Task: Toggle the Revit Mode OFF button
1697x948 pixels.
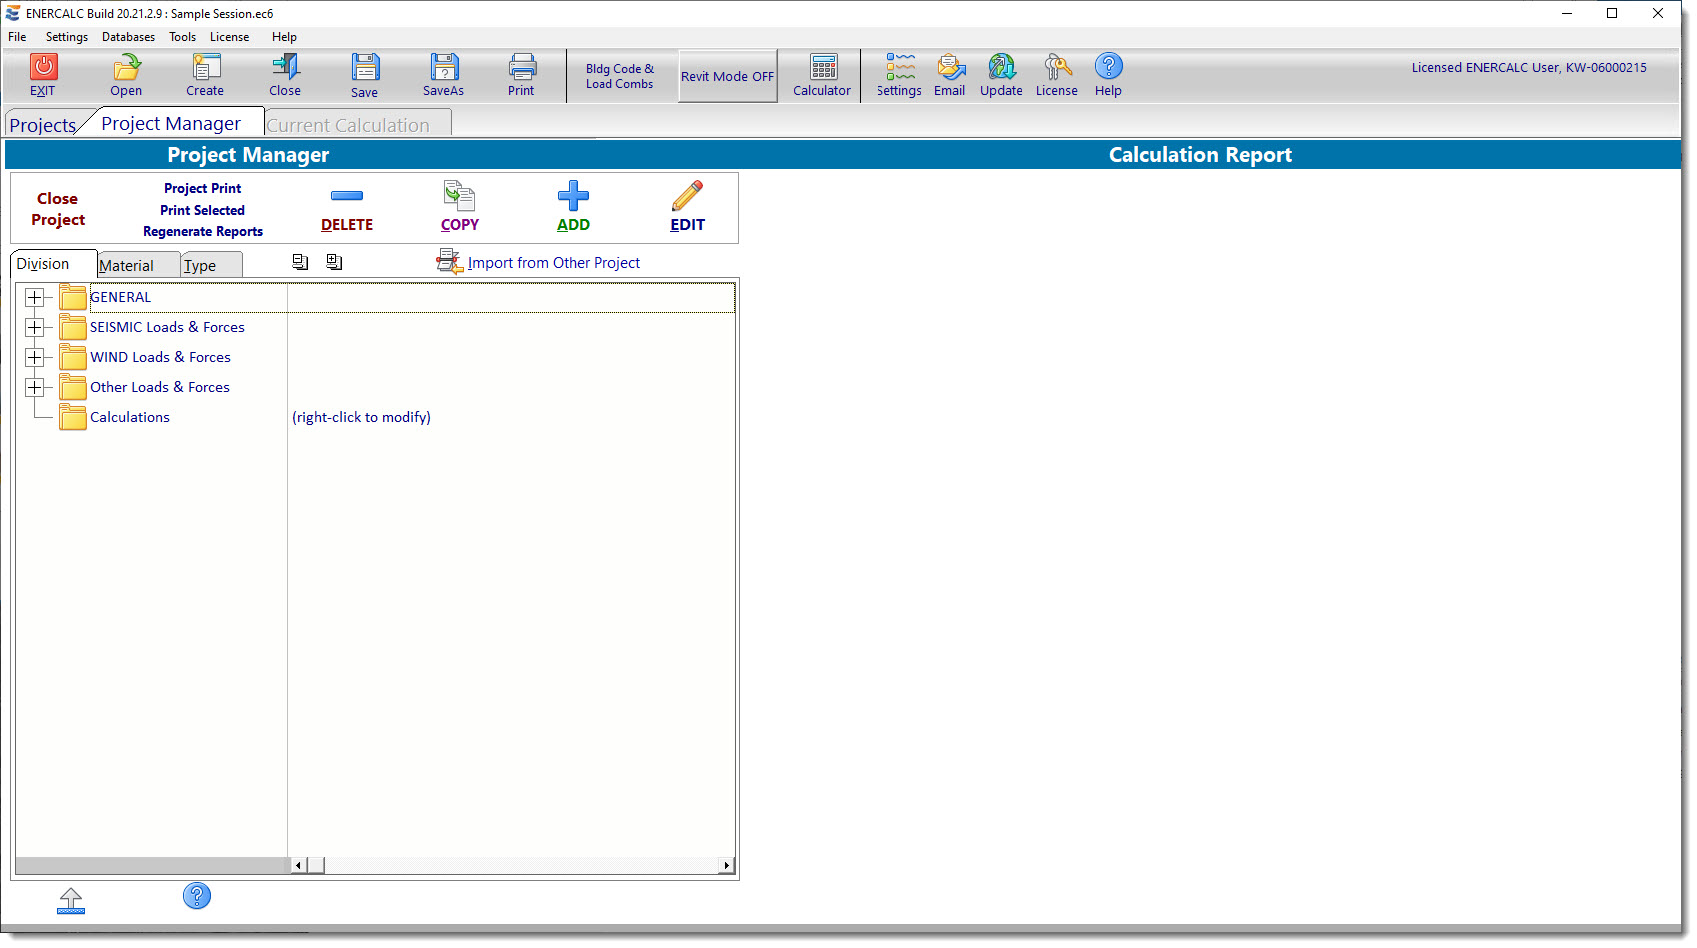Action: (x=727, y=76)
